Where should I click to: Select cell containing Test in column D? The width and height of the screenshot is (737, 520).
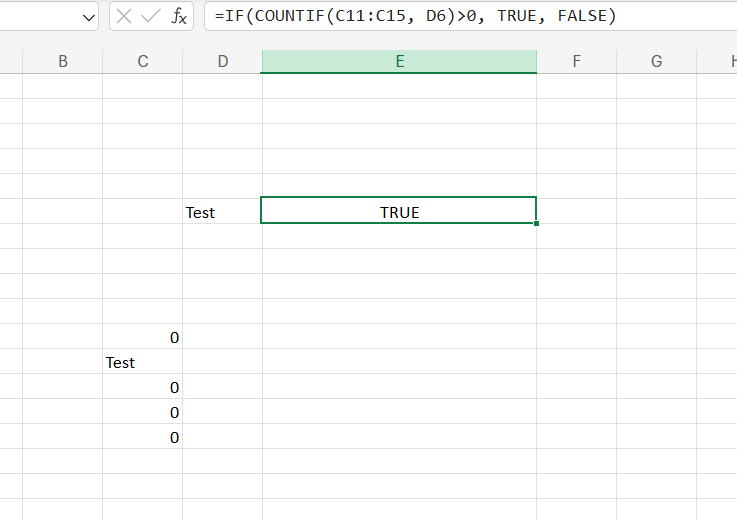(x=222, y=211)
